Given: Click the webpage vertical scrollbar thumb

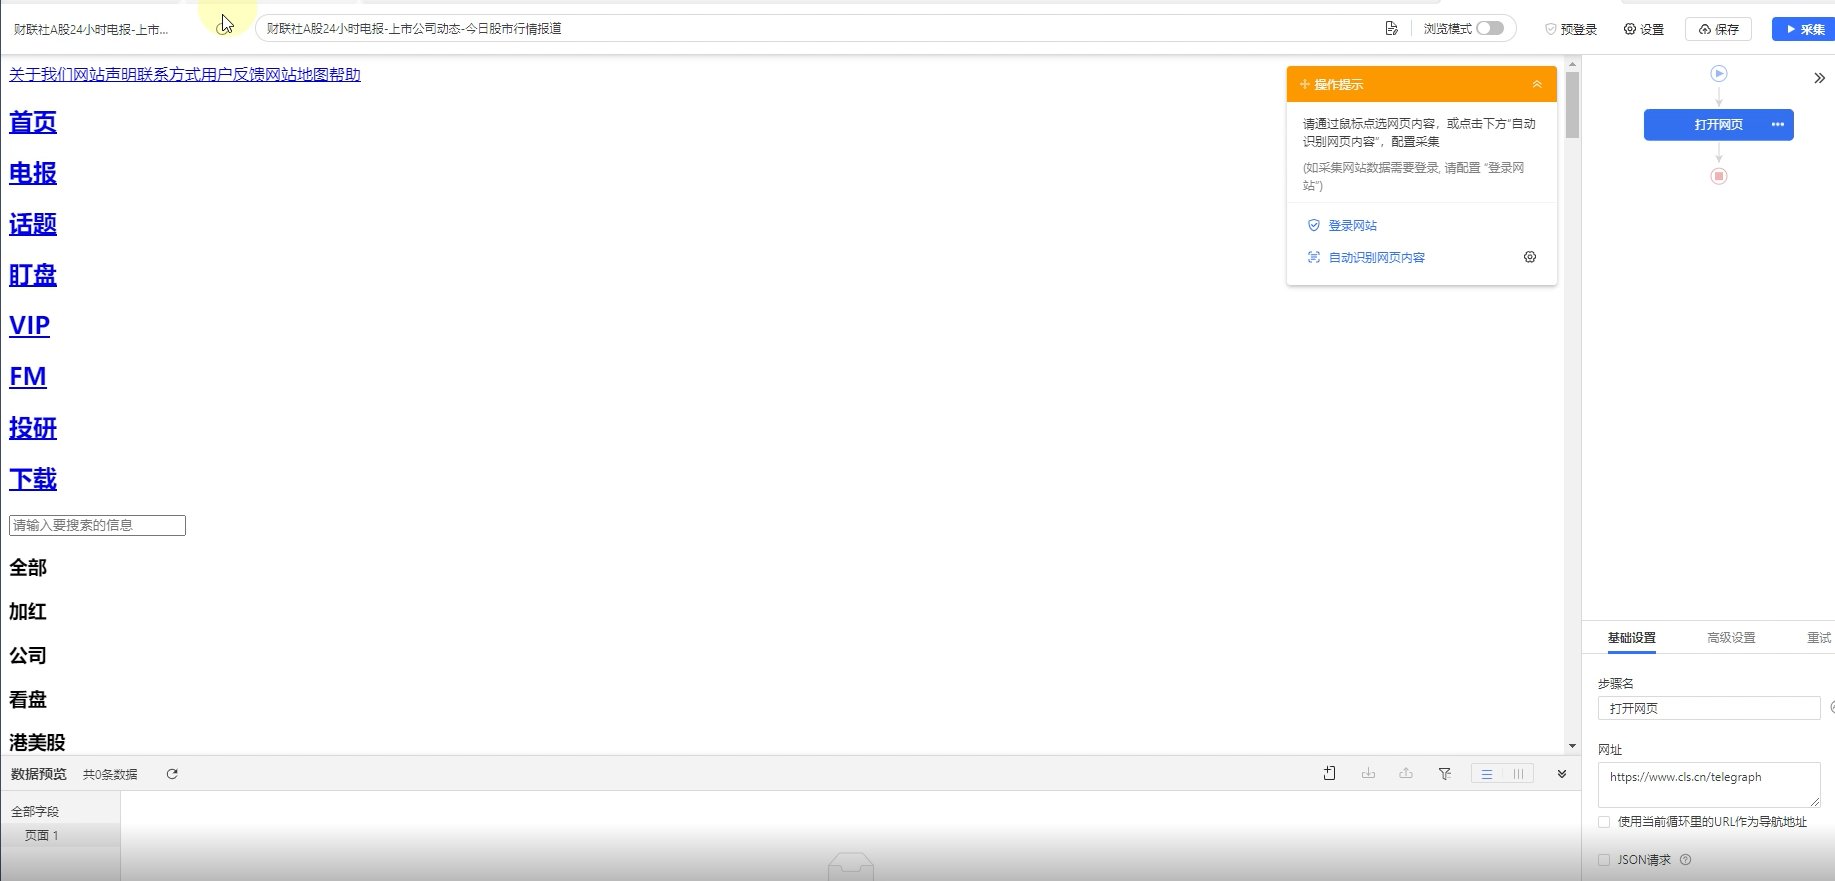Looking at the screenshot, I should [x=1572, y=105].
